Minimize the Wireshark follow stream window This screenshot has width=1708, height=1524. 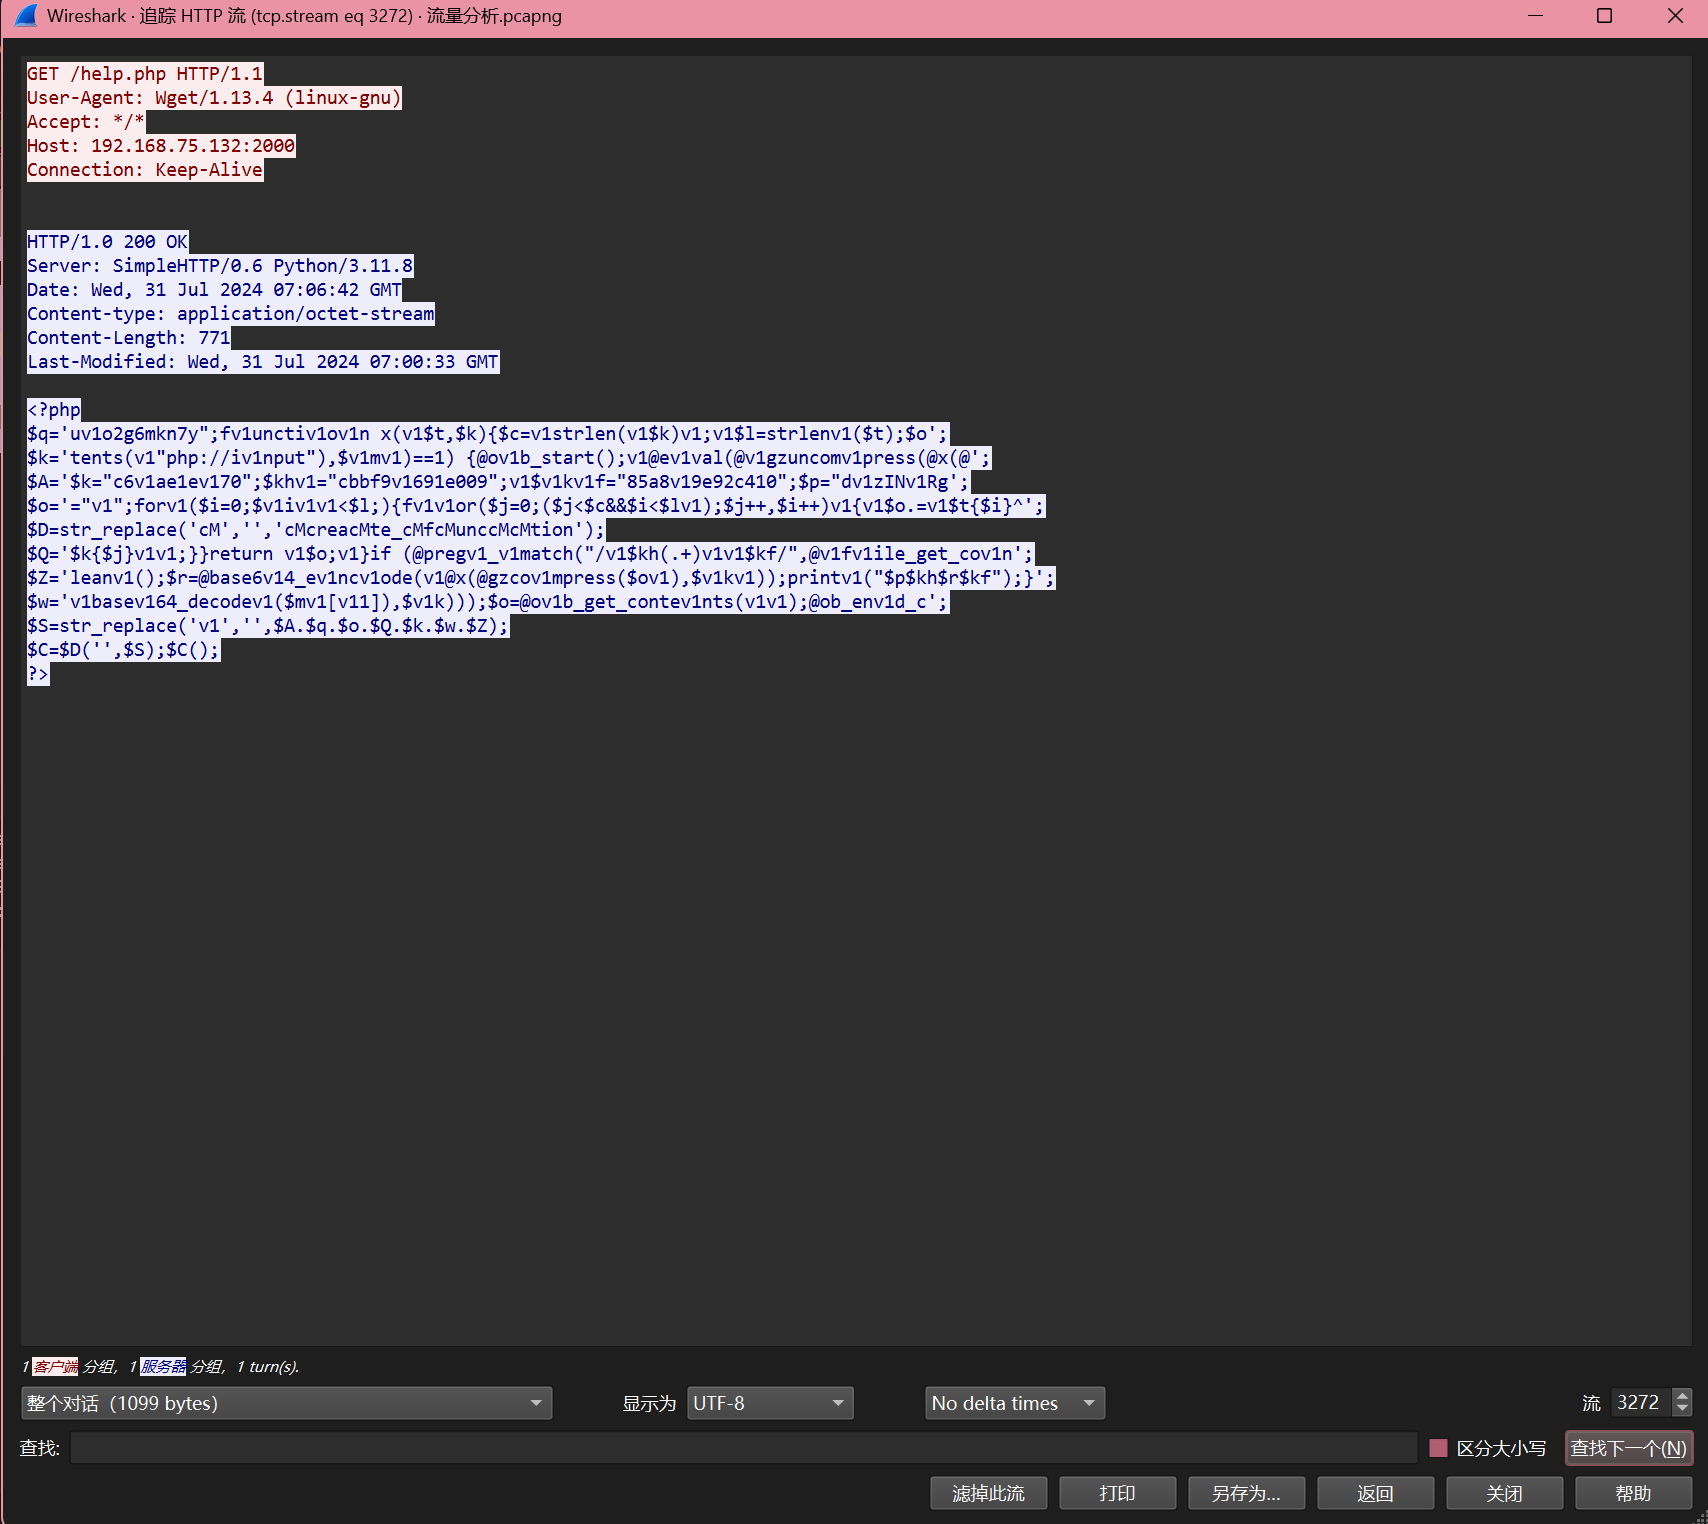coord(1536,15)
